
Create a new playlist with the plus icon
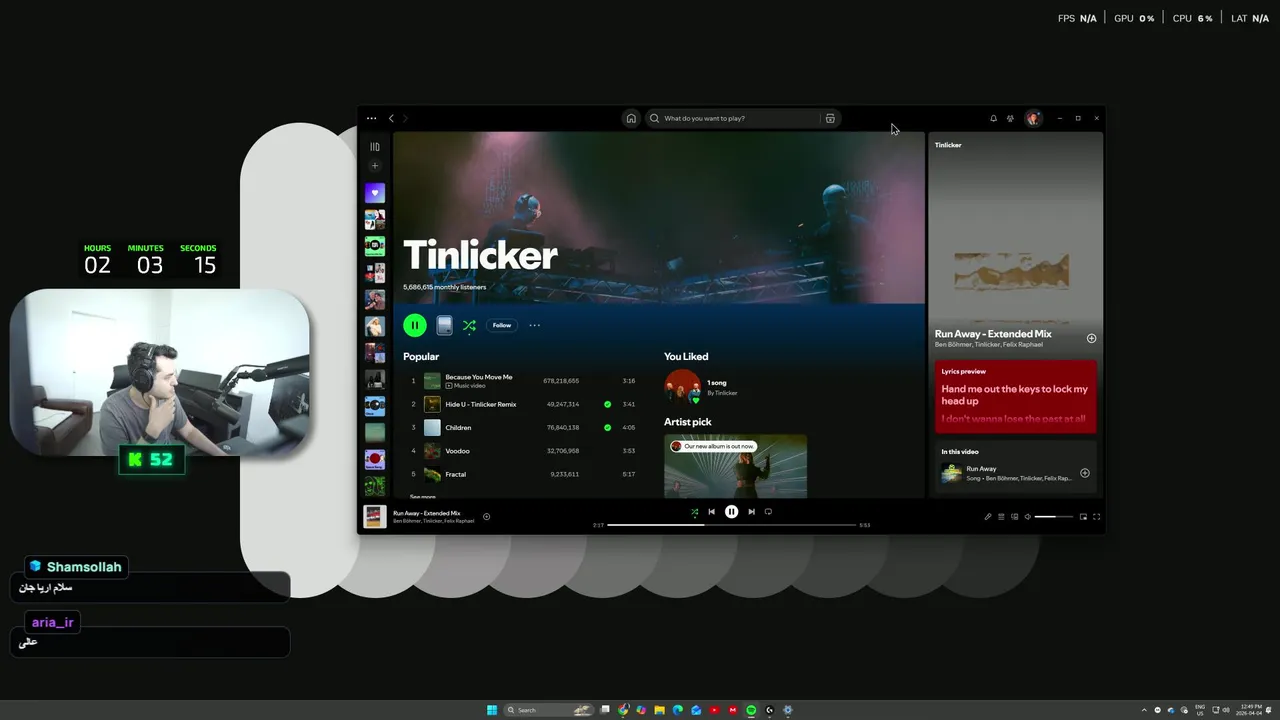(x=375, y=166)
